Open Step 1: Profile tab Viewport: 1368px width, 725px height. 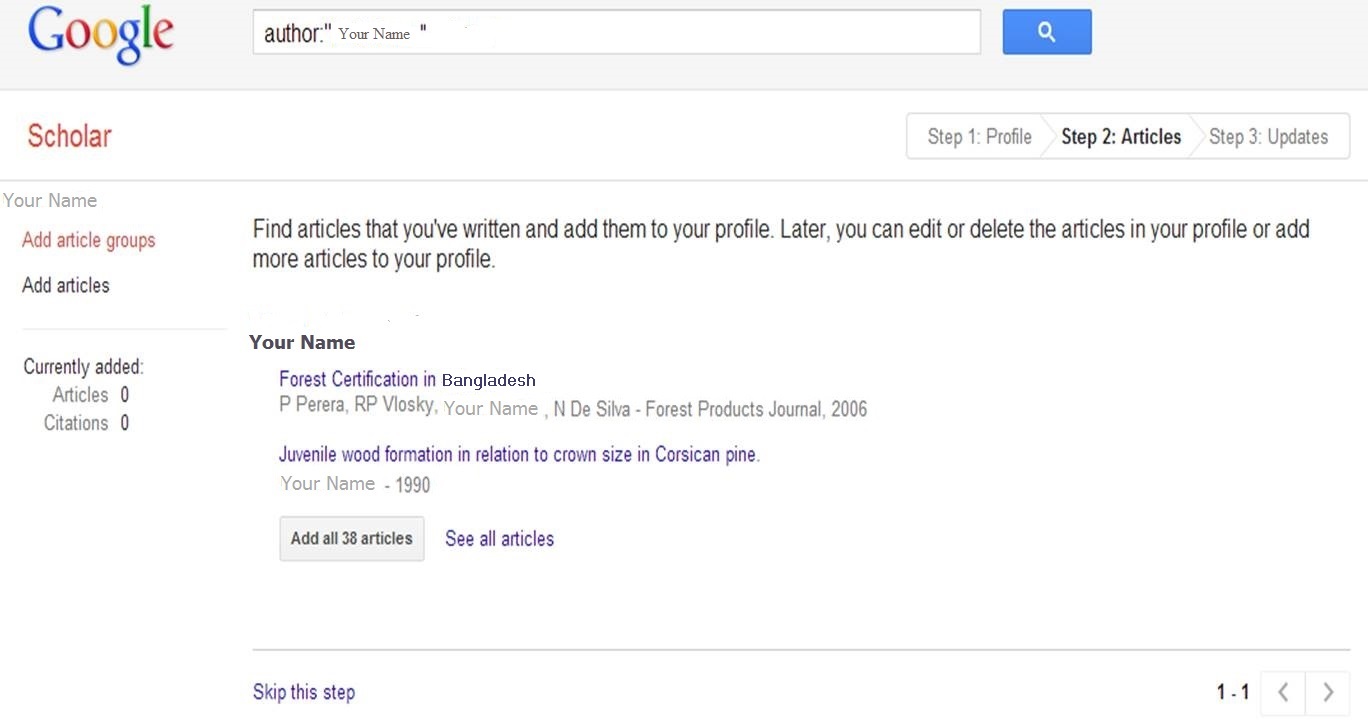tap(979, 137)
